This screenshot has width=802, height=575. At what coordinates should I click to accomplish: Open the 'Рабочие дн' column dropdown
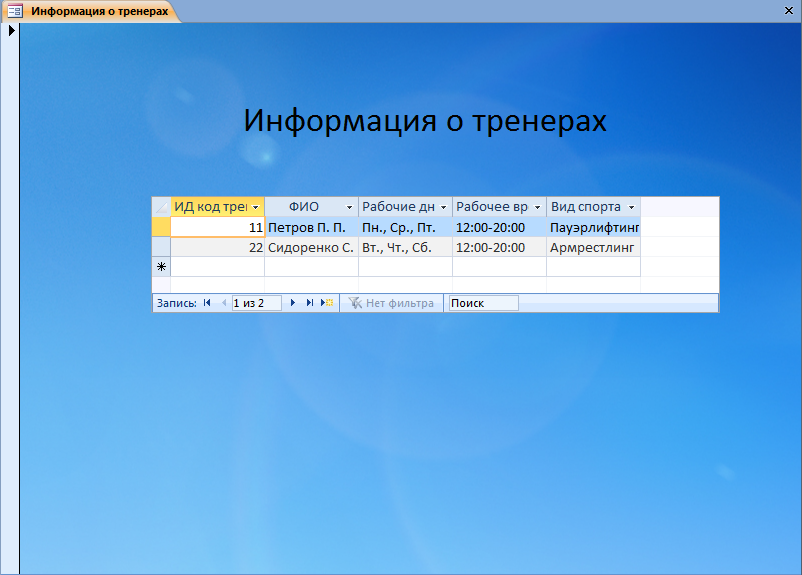[443, 207]
